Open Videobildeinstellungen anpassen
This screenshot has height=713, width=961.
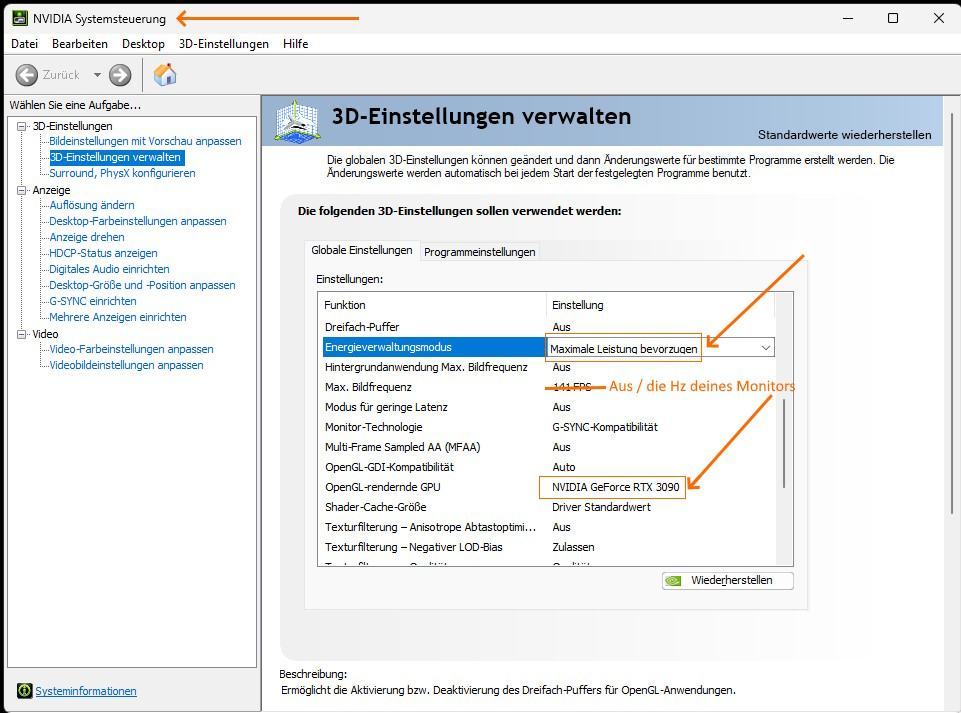126,365
